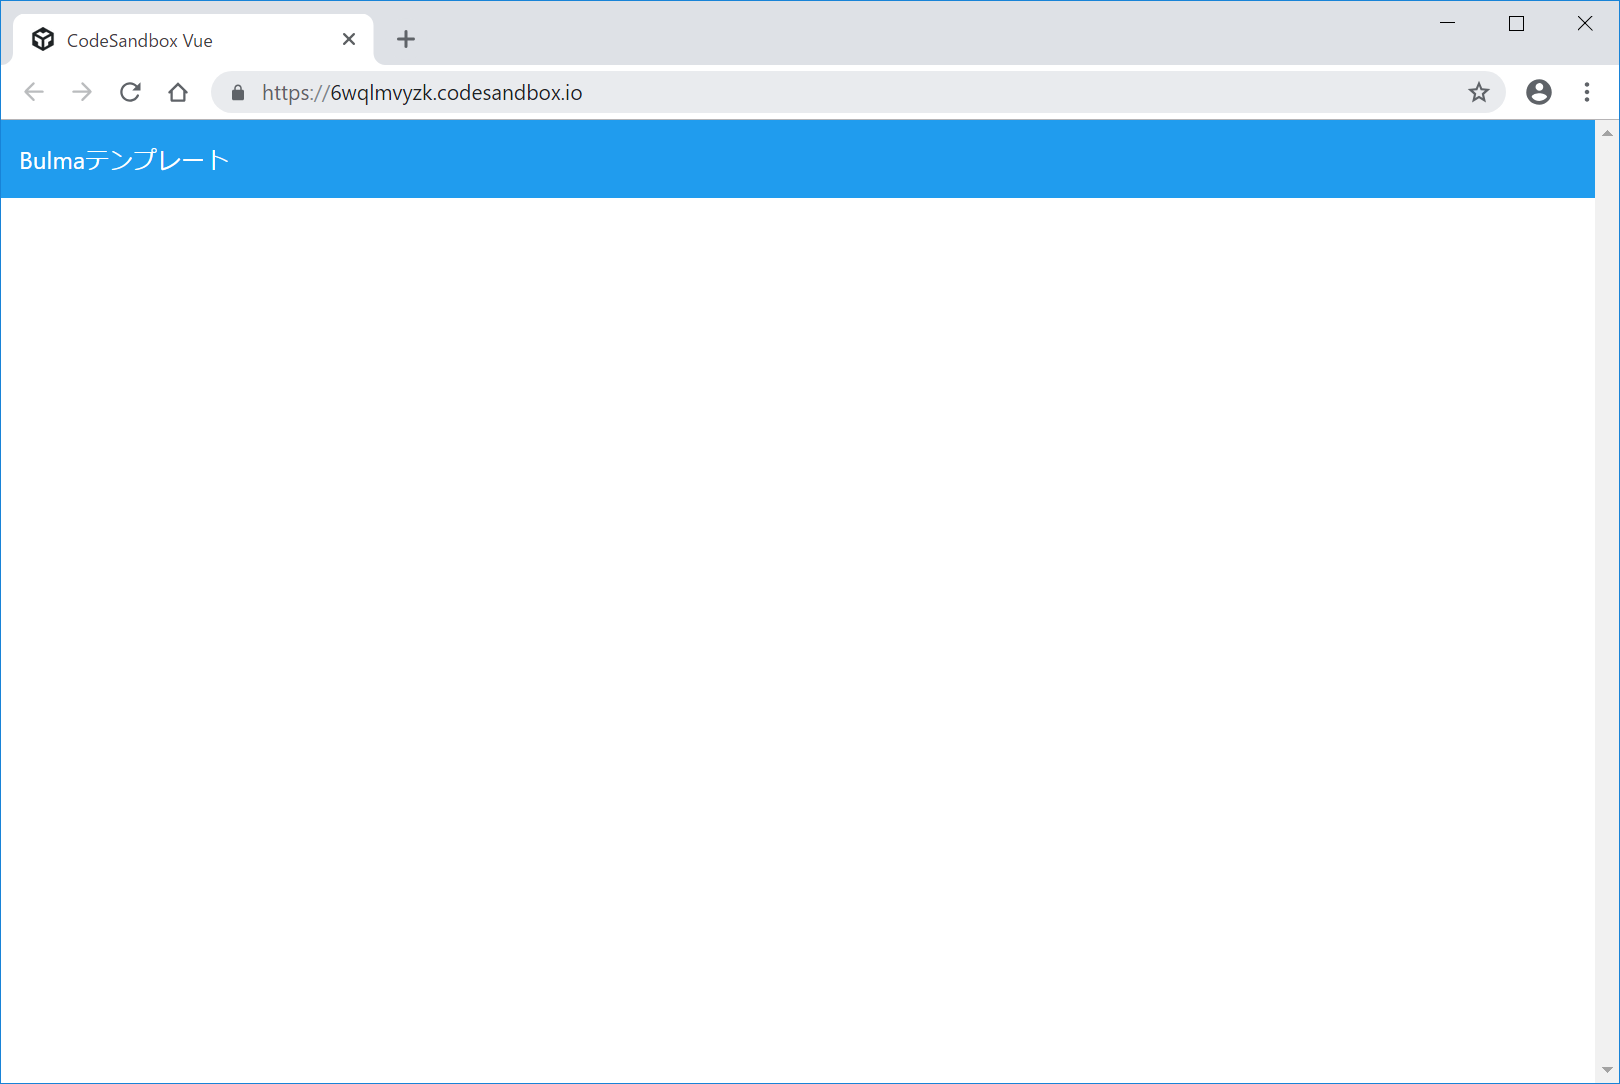The height and width of the screenshot is (1084, 1620).
Task: Open the browser home page
Action: pyautogui.click(x=178, y=93)
